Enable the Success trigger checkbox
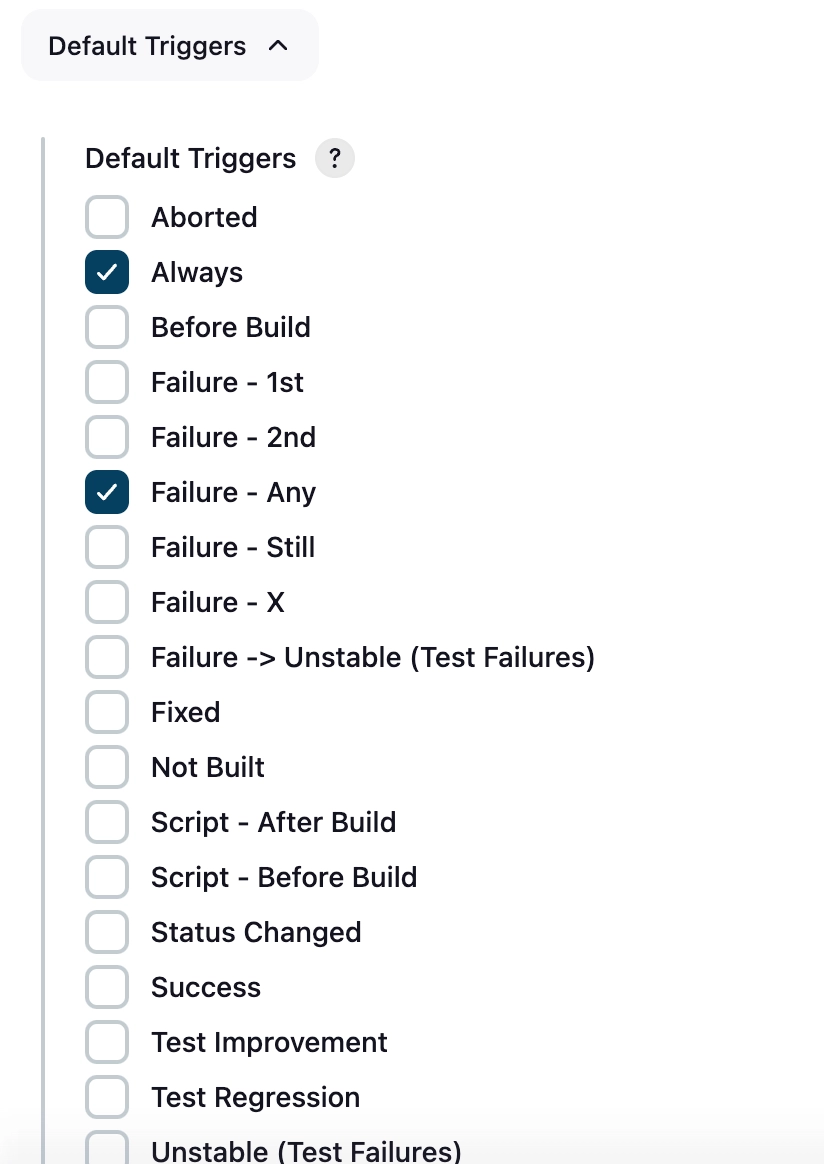This screenshot has width=824, height=1164. click(107, 987)
